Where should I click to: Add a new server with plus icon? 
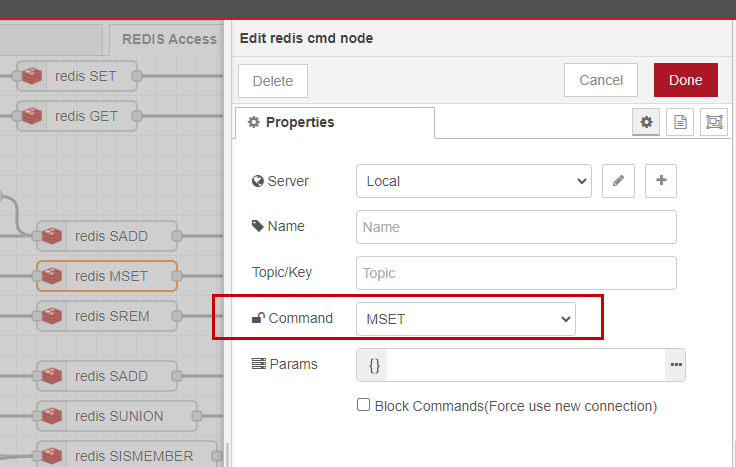coord(661,181)
